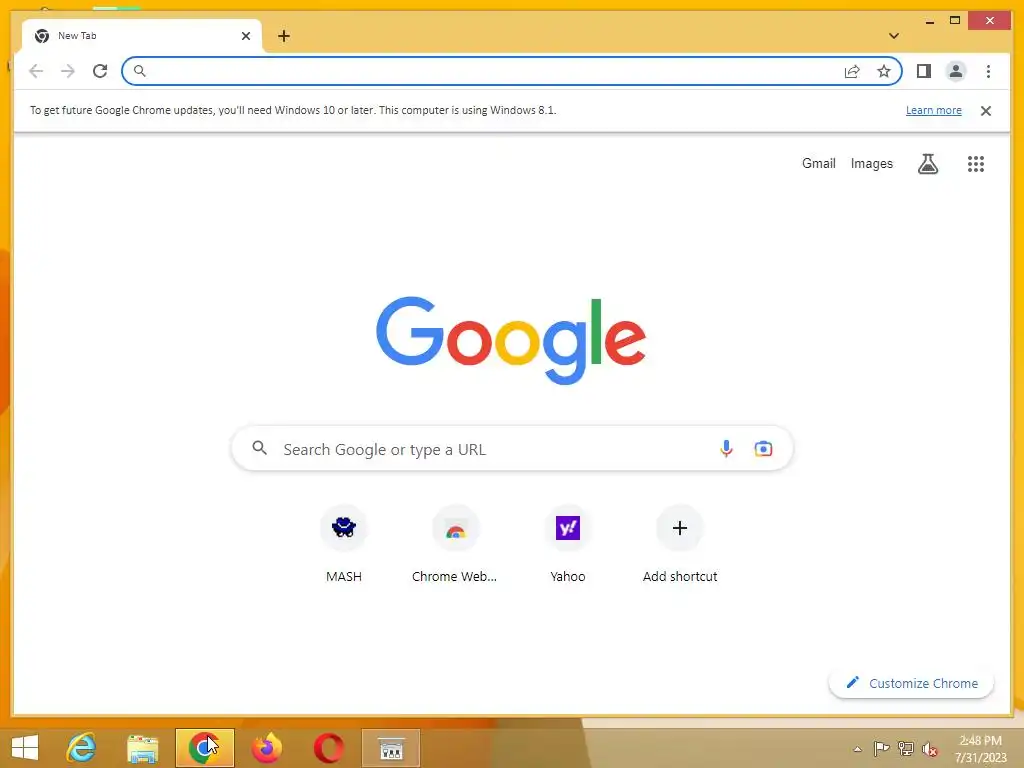Viewport: 1024px width, 768px height.
Task: Search by image with Lens camera
Action: coord(763,449)
